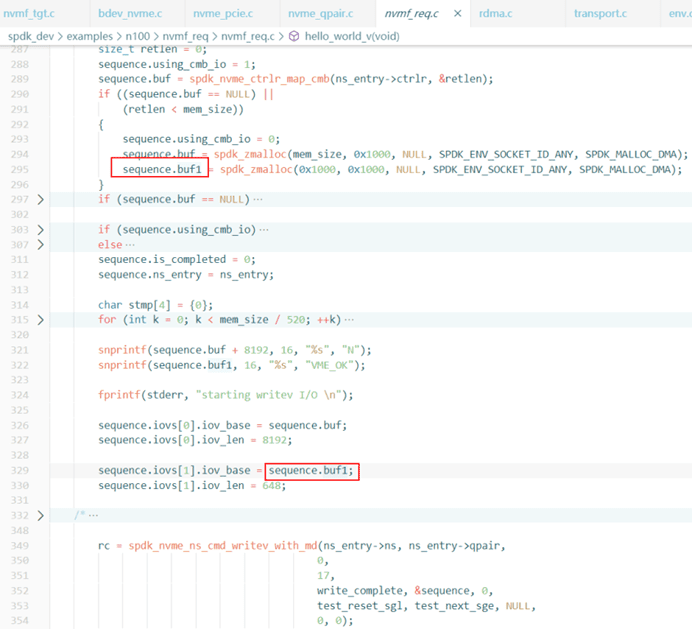Click line number 288 in gutter
The image size is (692, 629).
pyautogui.click(x=20, y=64)
